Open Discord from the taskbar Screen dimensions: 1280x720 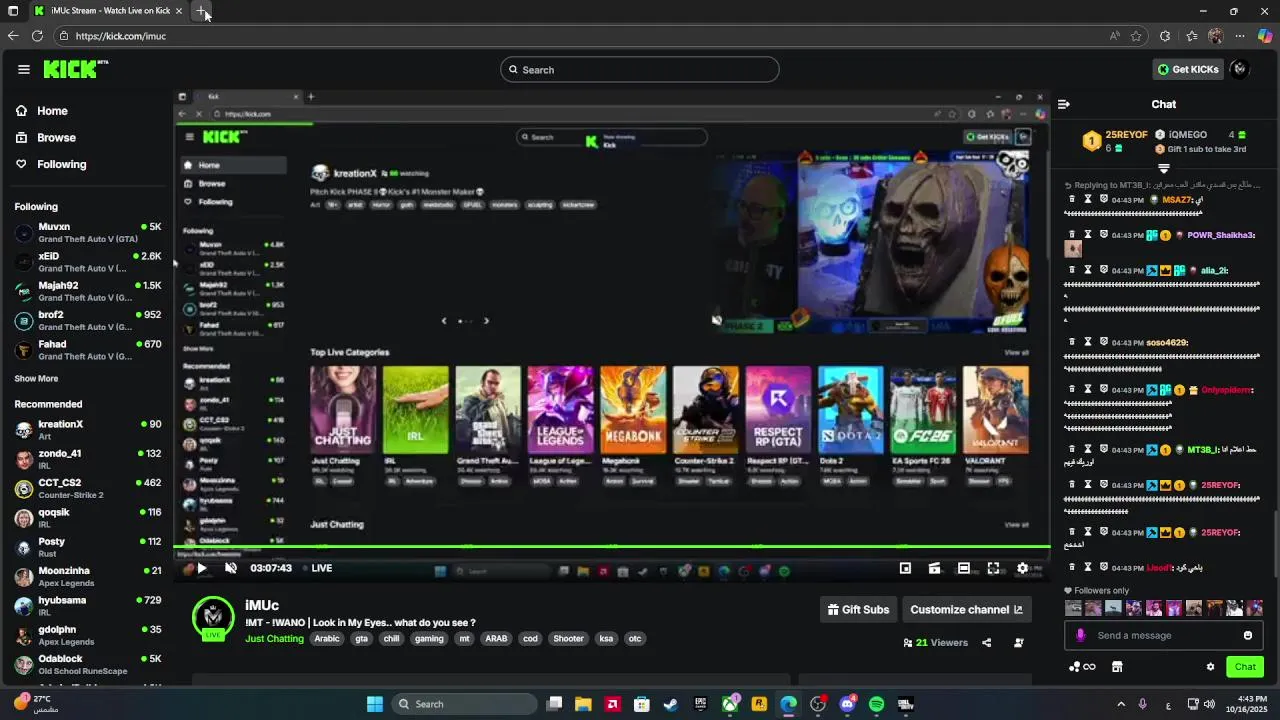848,704
